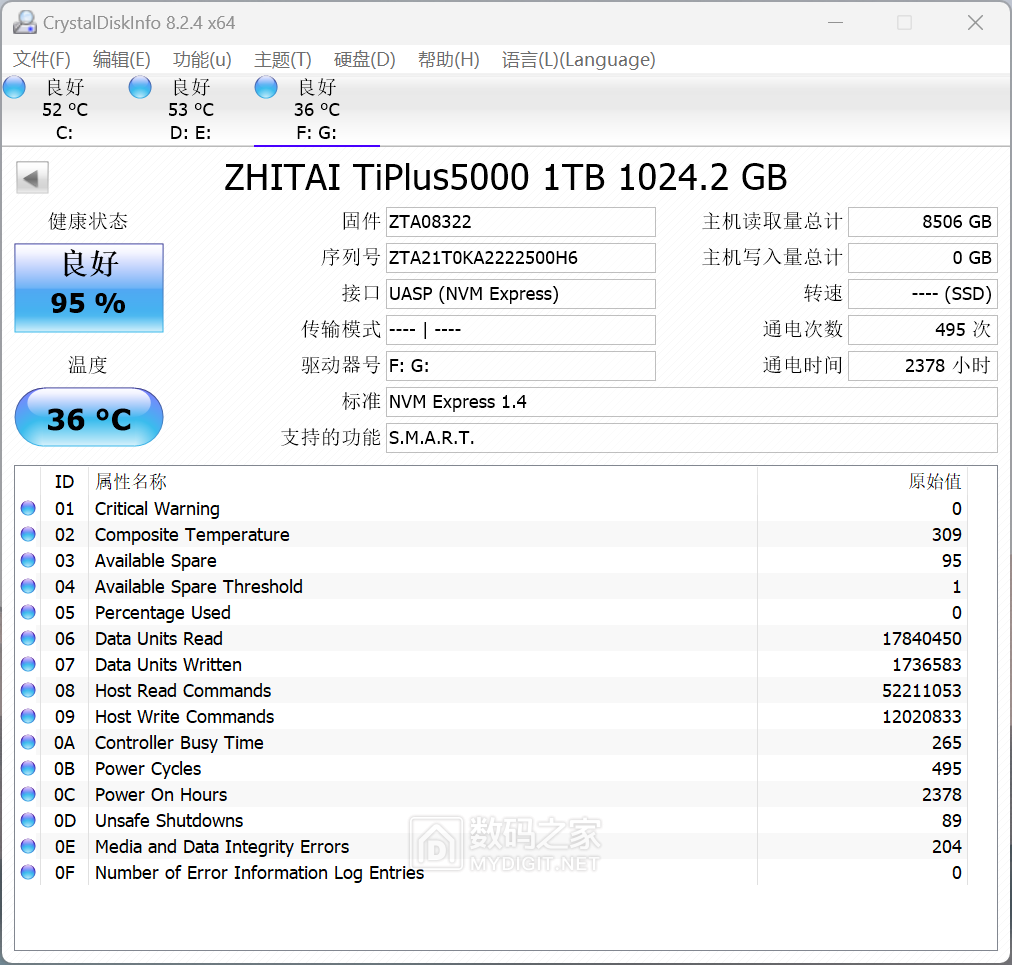
Task: Select the Critical Warning row
Action: 491,509
